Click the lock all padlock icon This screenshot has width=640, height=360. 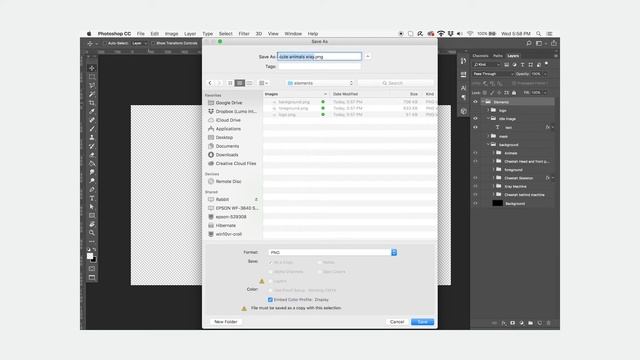click(x=514, y=93)
